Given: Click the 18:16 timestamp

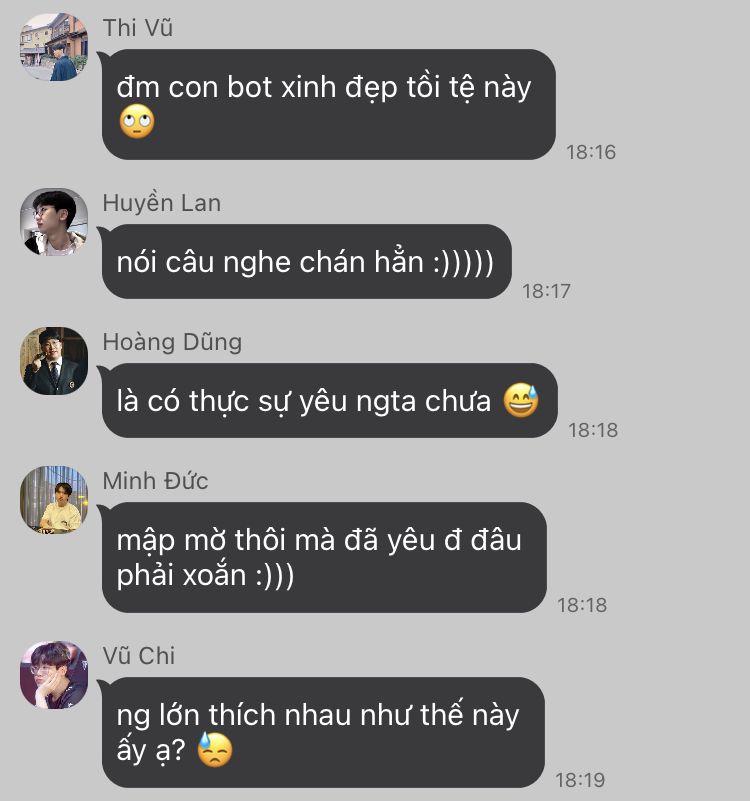Looking at the screenshot, I should coord(591,152).
